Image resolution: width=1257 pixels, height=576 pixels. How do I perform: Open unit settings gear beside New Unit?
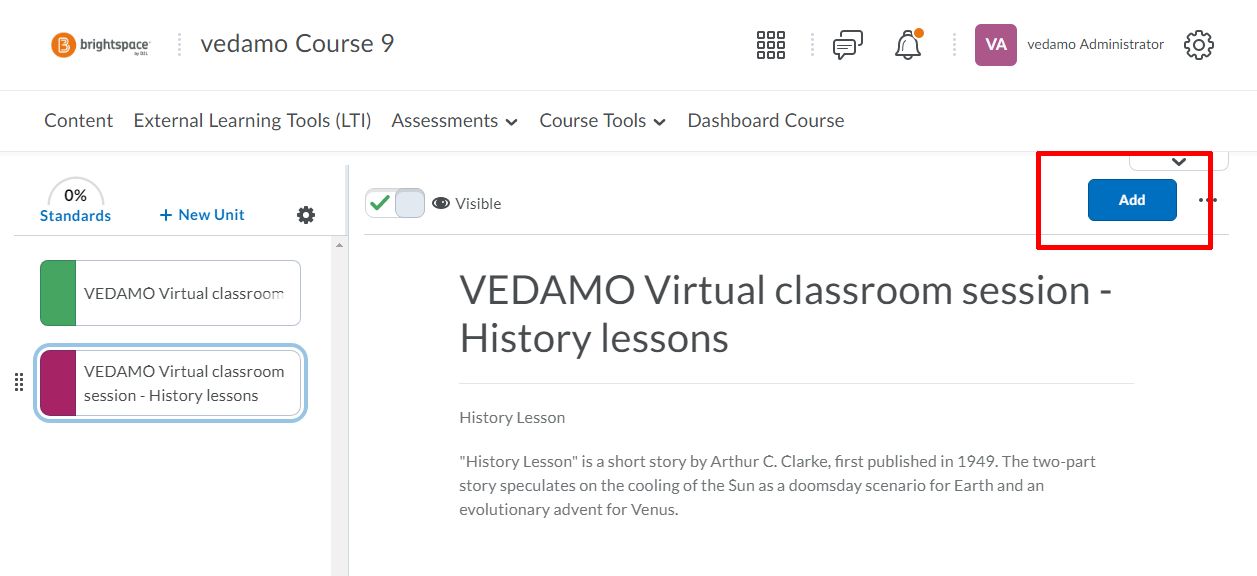tap(306, 215)
